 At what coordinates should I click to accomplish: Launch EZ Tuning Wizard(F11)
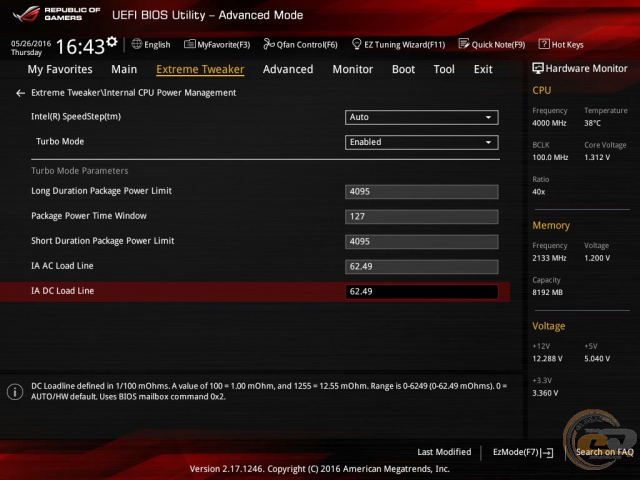(x=404, y=45)
